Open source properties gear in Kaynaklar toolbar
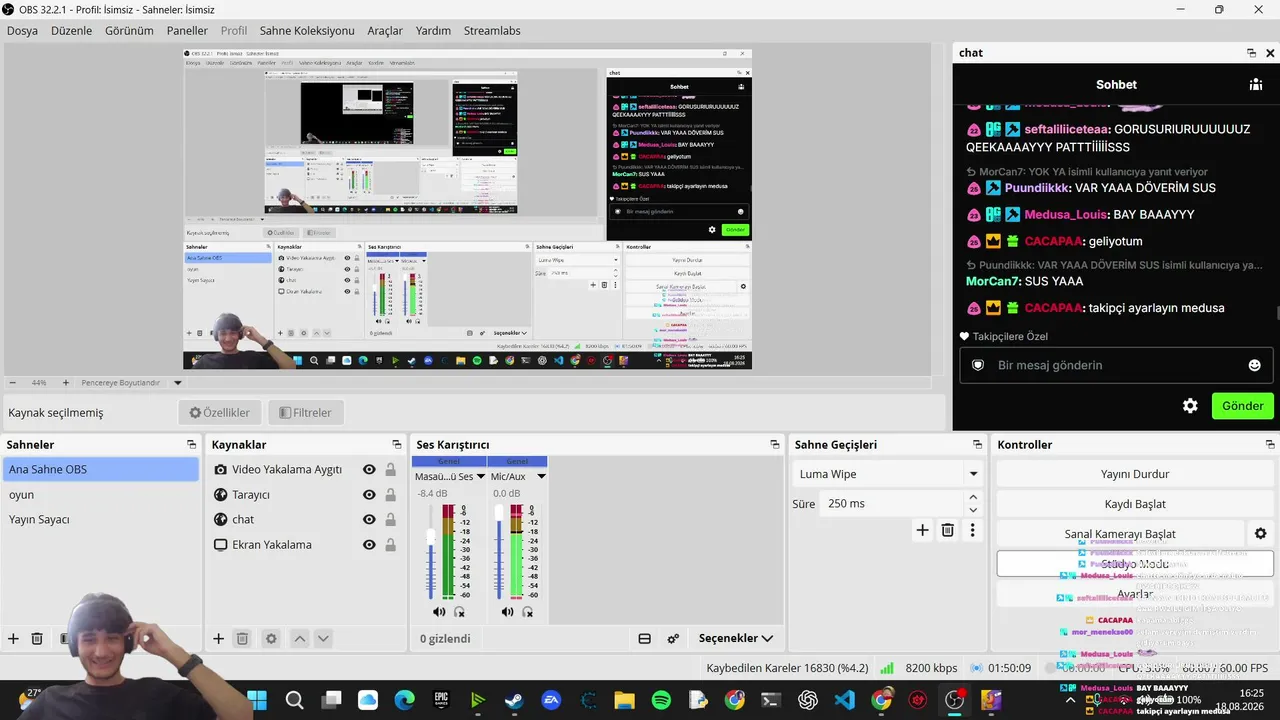This screenshot has width=1280, height=720. click(270, 638)
